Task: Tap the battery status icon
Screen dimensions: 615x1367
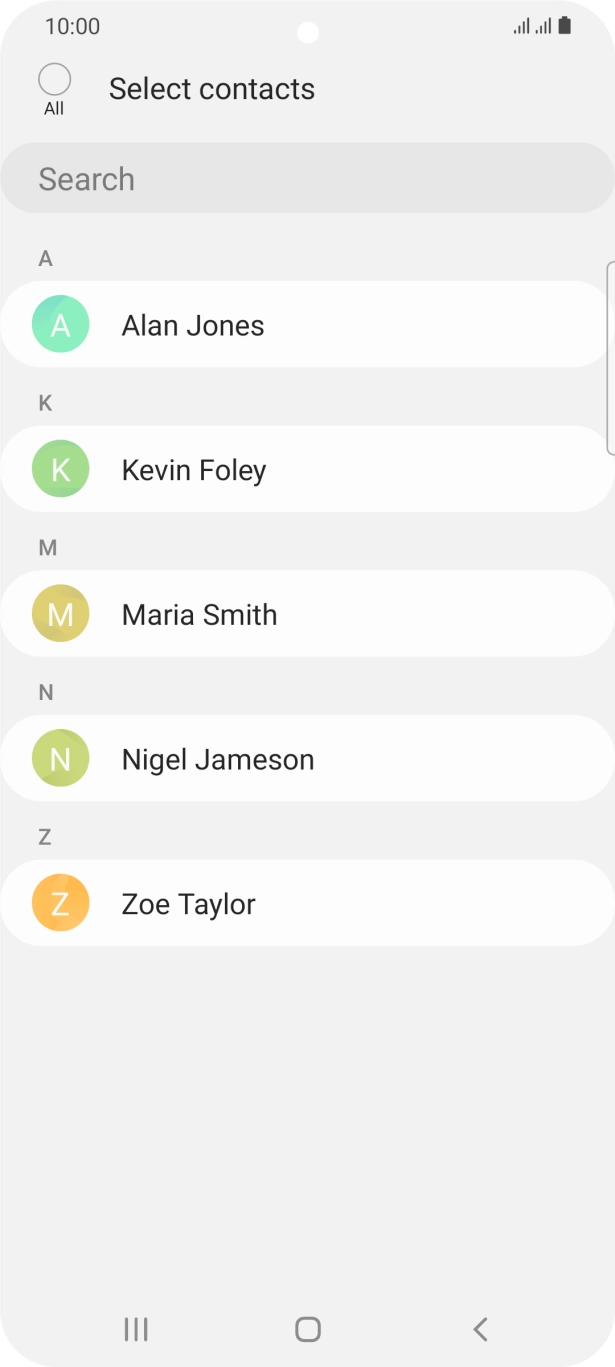Action: tap(565, 26)
